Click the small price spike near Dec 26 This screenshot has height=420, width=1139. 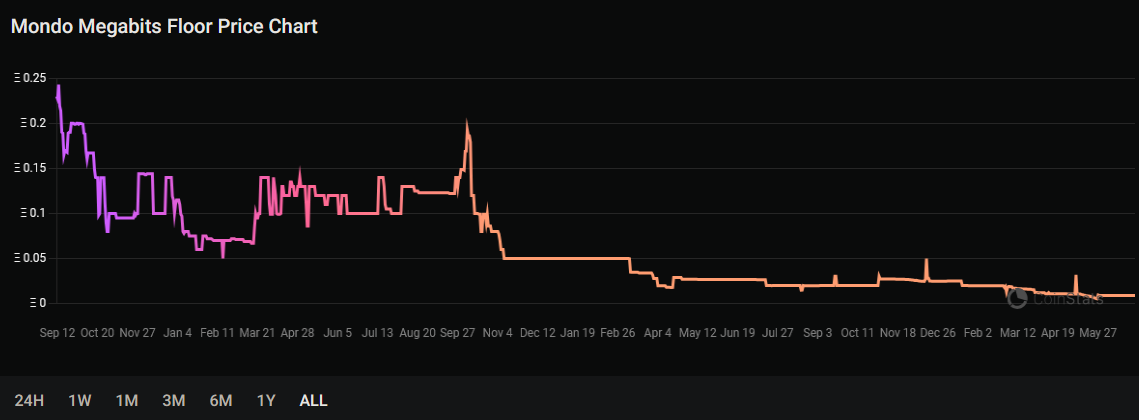(926, 261)
